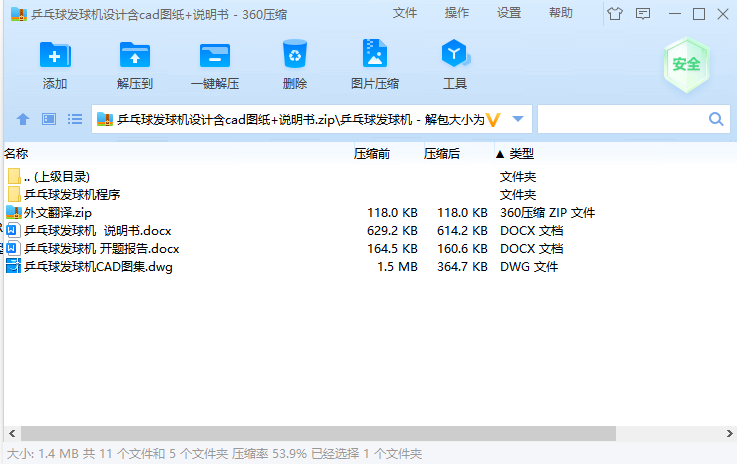737x464 pixels.
Task: Open the feedback message icon in the title bar
Action: [x=643, y=14]
